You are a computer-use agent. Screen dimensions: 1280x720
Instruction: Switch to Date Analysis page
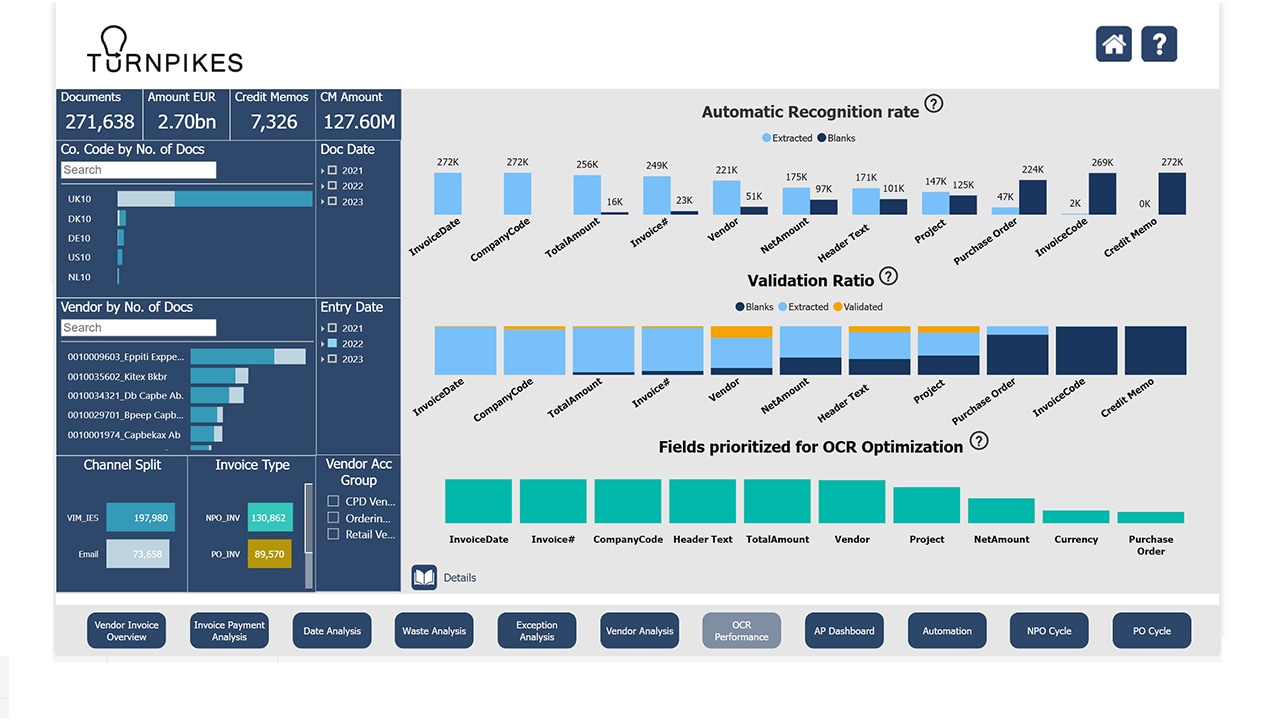(332, 631)
